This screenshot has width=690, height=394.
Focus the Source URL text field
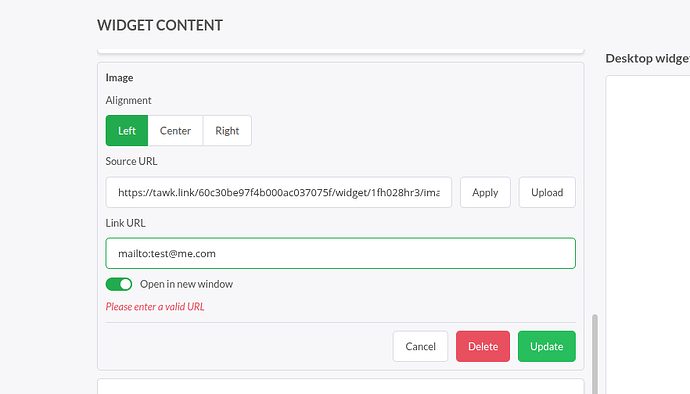279,192
